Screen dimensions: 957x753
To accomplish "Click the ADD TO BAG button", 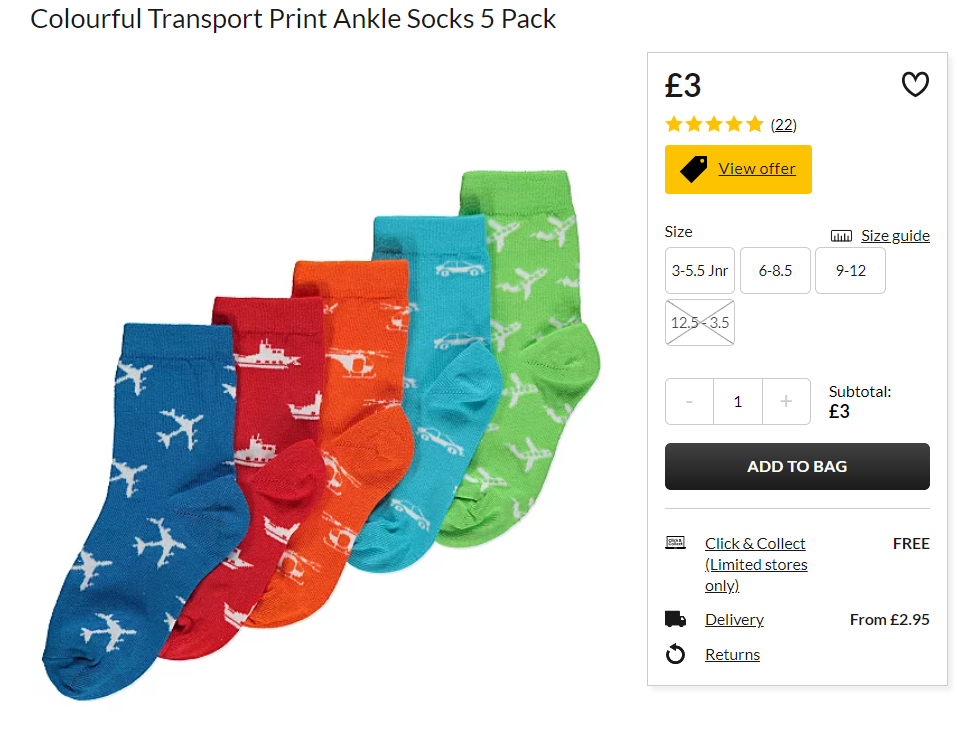I will pyautogui.click(x=797, y=466).
